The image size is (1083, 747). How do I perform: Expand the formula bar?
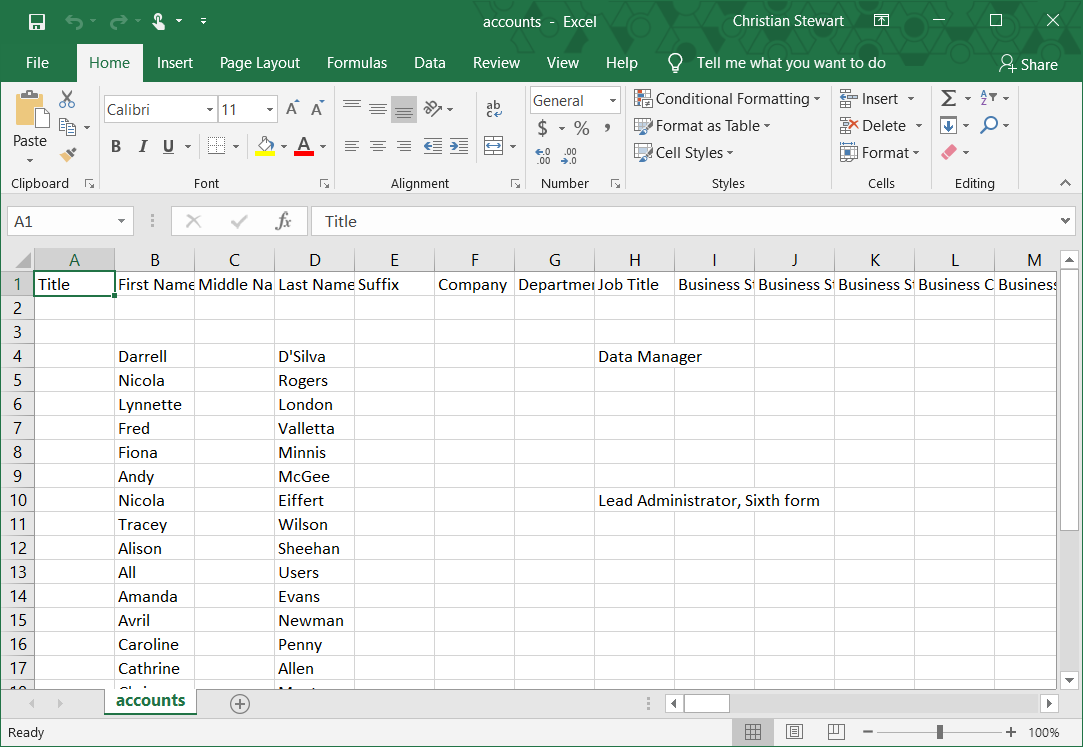click(1065, 221)
